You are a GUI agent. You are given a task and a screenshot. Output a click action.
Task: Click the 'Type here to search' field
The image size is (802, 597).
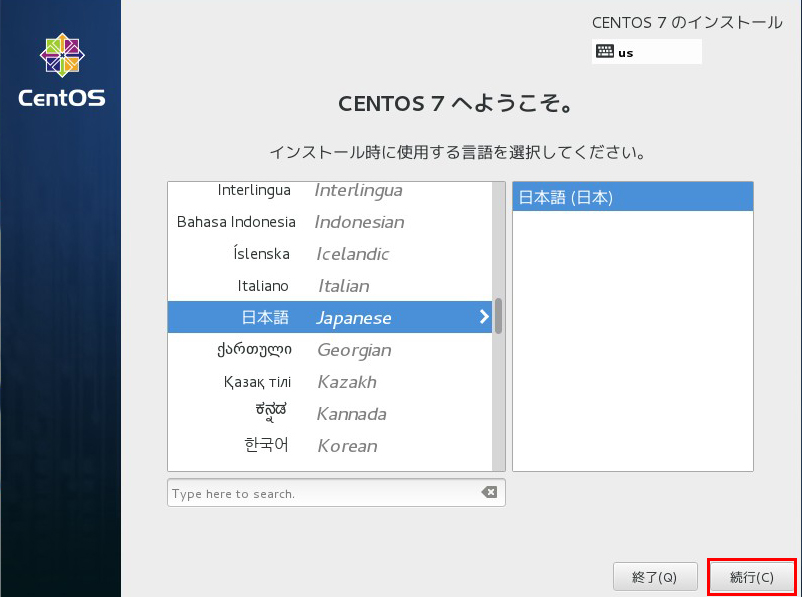320,493
